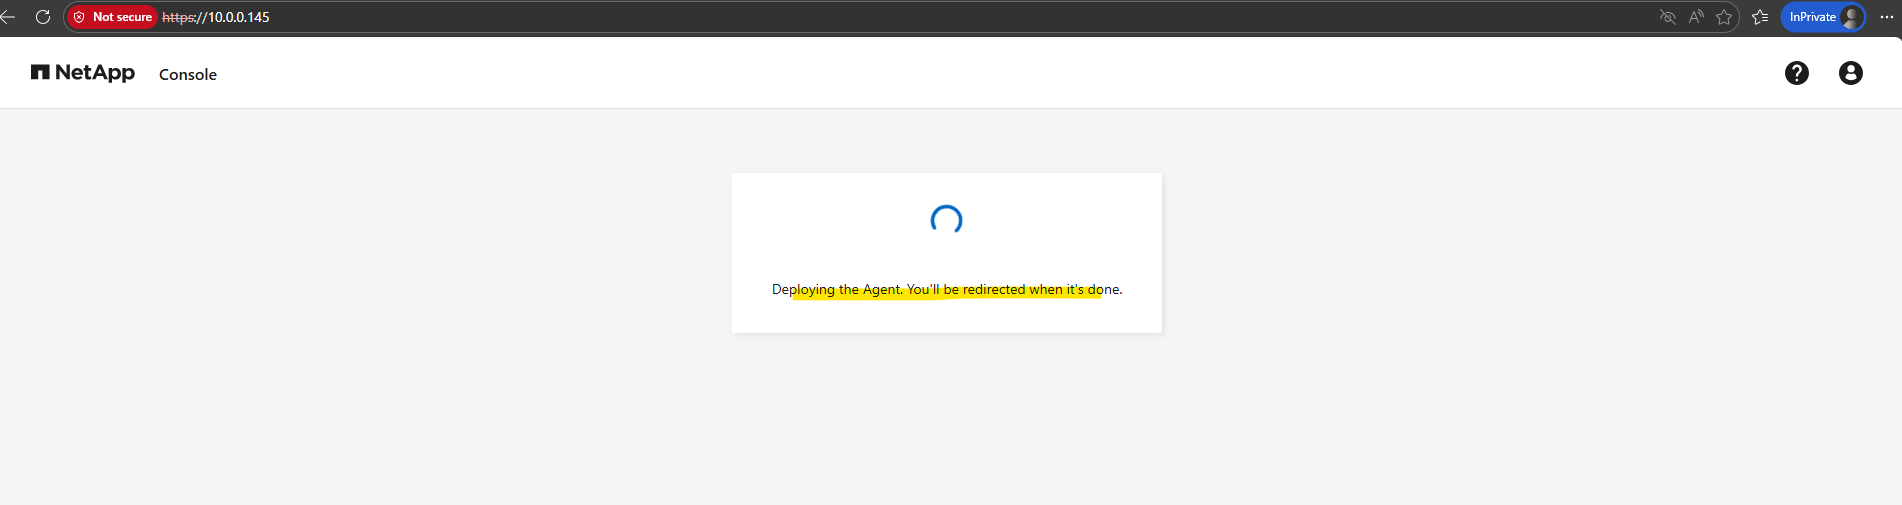
Task: Open the Help question mark icon
Action: (1797, 73)
